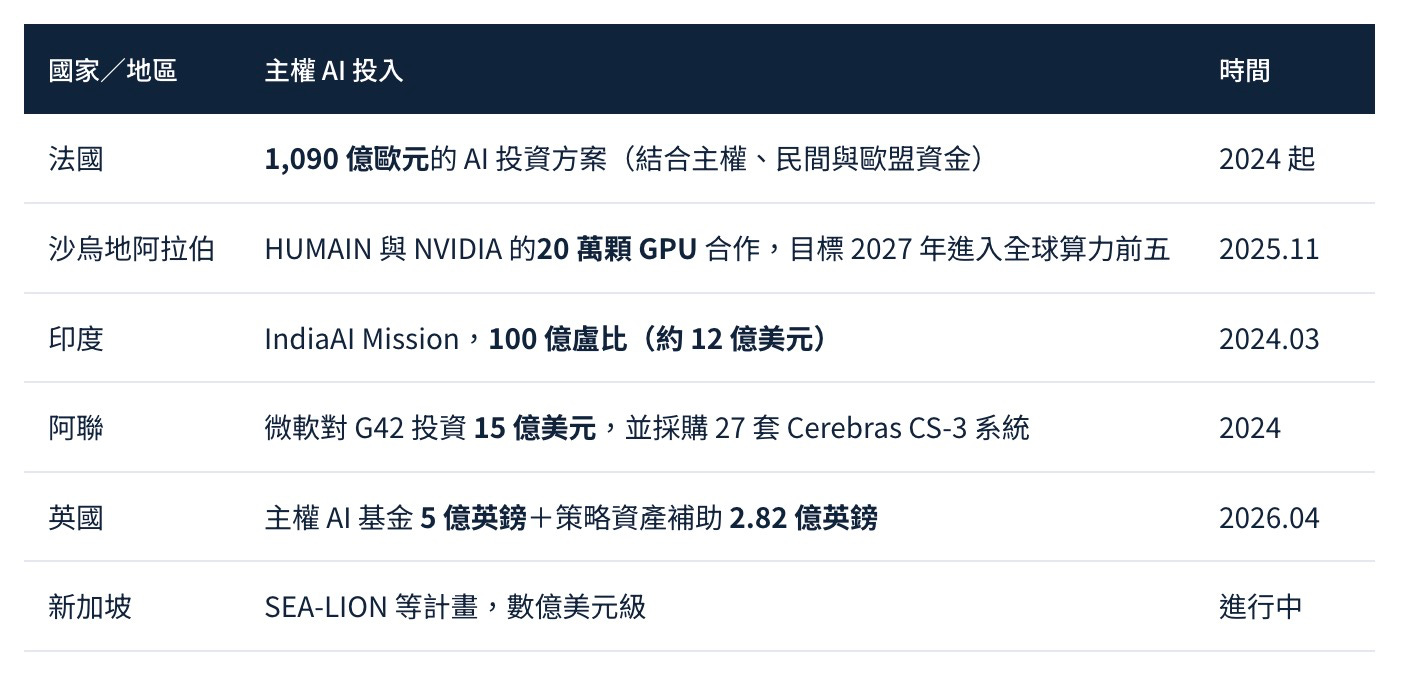Click the 2026.04 time cell
1428x684 pixels.
coord(1269,518)
